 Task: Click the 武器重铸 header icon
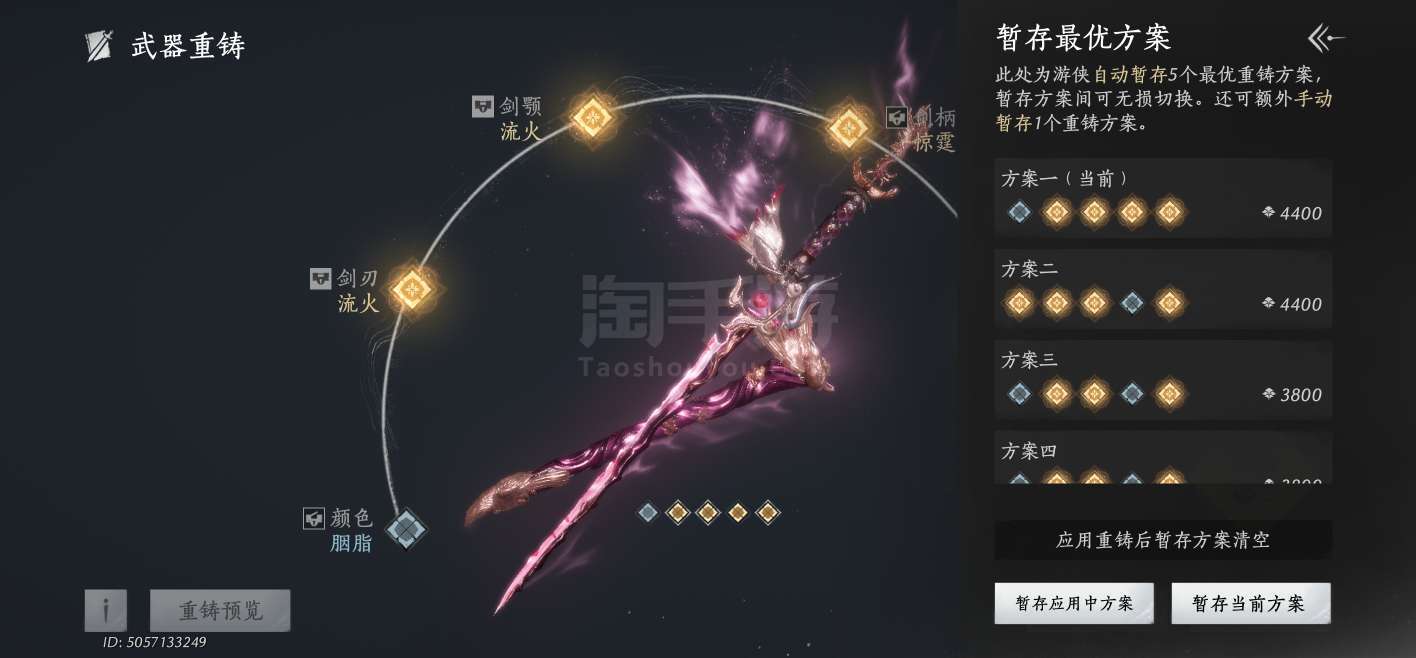(x=99, y=46)
